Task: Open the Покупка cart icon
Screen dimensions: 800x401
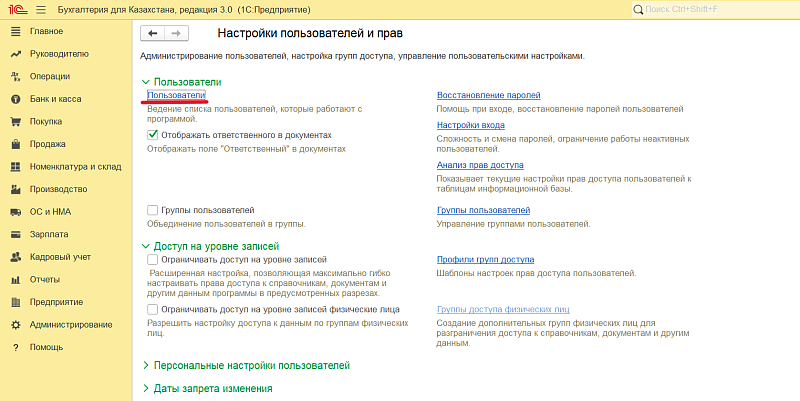Action: [15, 122]
